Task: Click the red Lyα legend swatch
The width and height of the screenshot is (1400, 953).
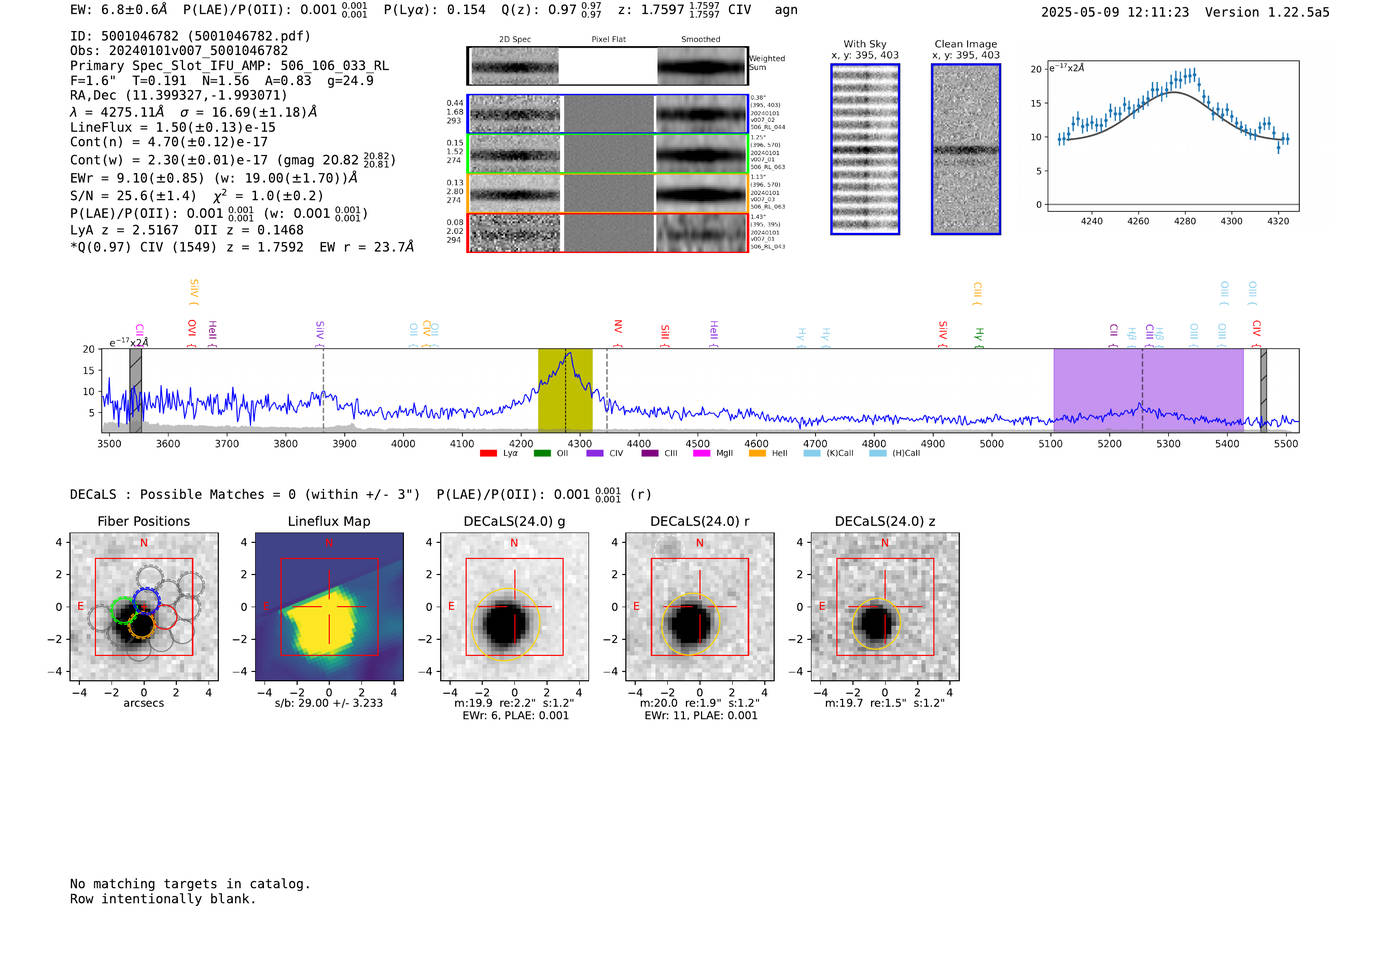Action: pyautogui.click(x=488, y=454)
